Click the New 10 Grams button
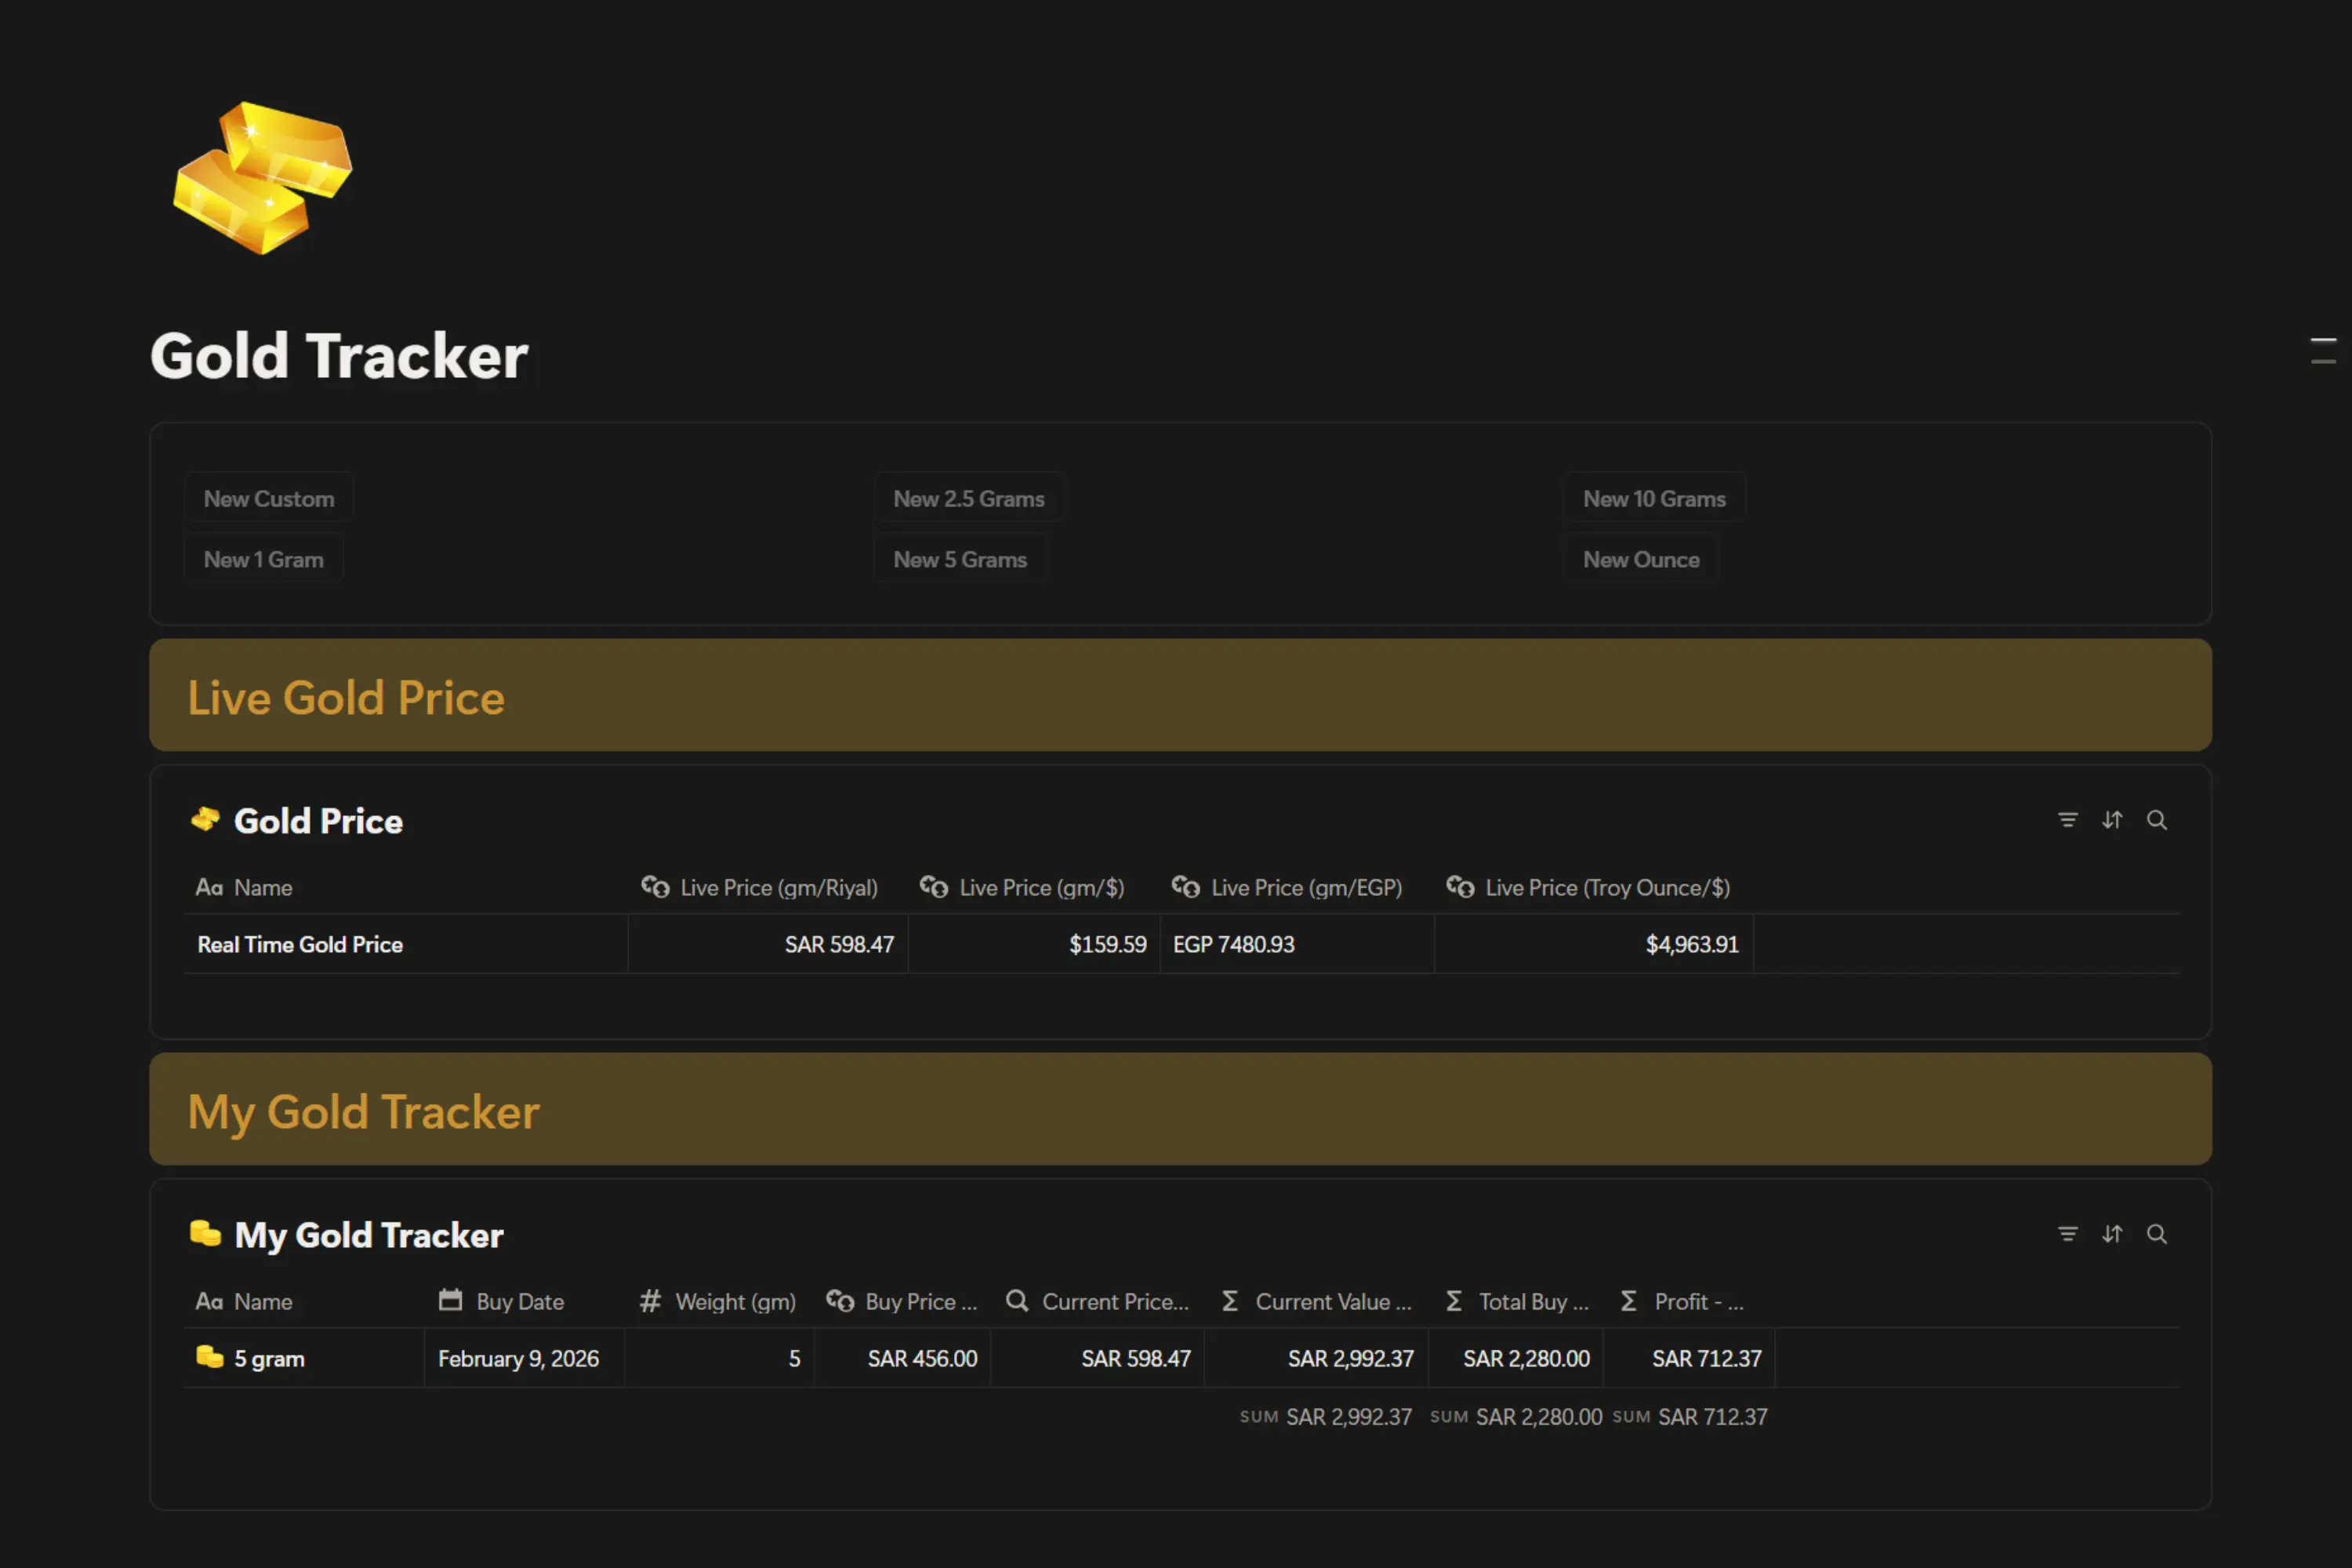 pyautogui.click(x=1654, y=498)
